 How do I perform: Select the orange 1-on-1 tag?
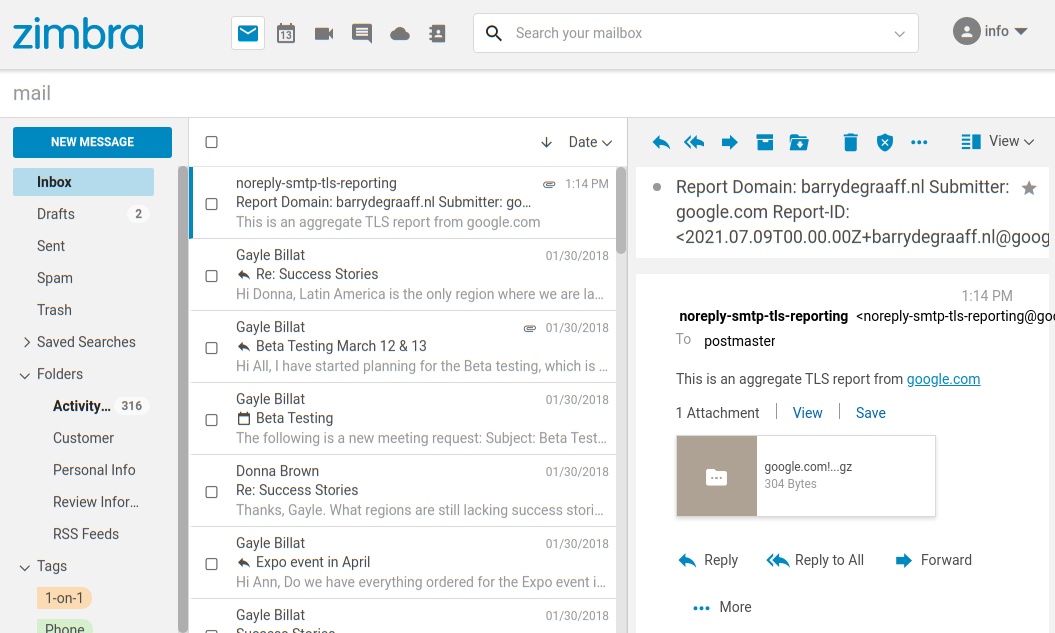click(x=64, y=598)
